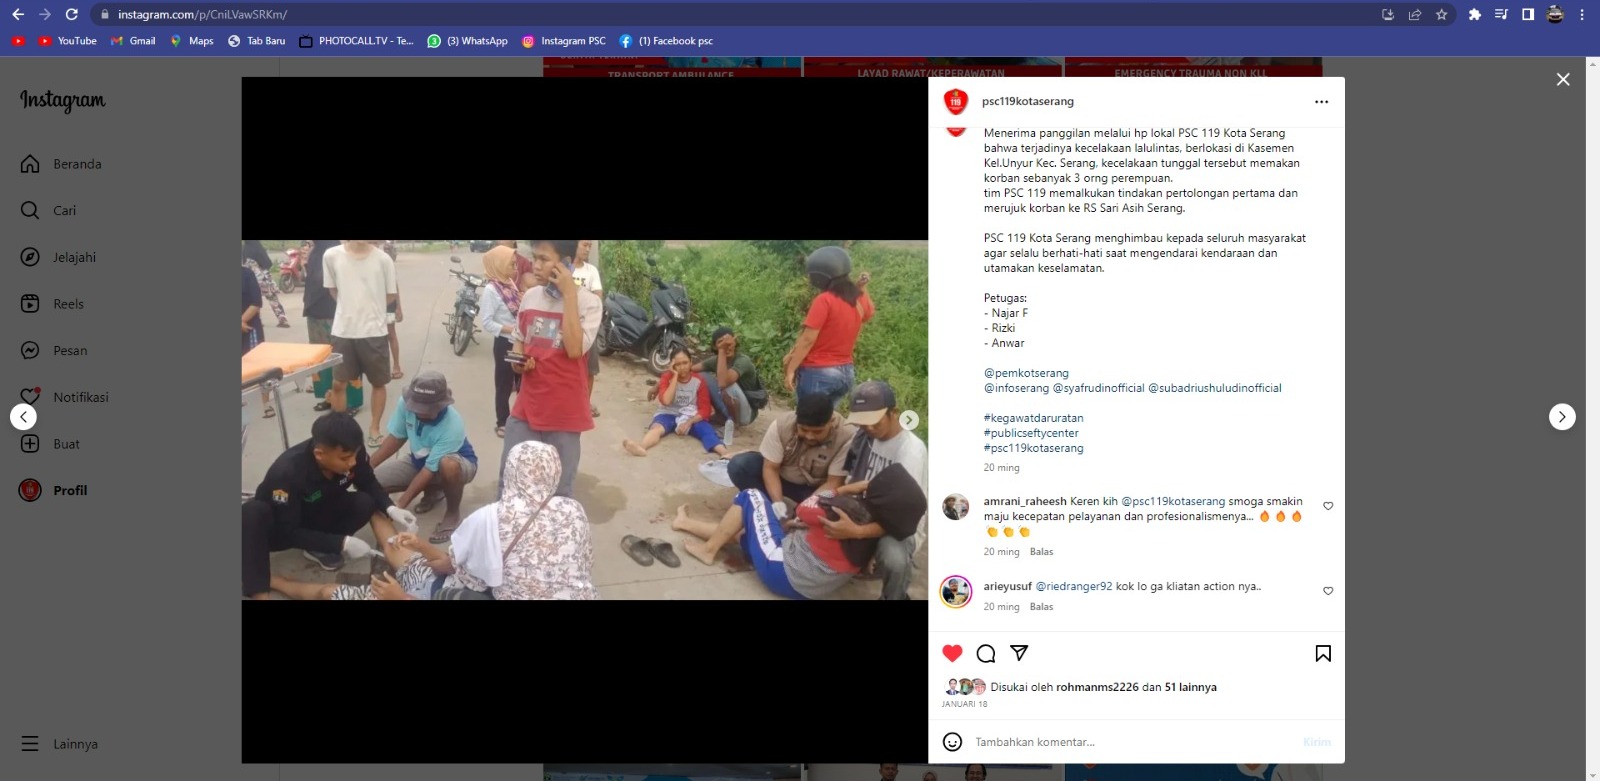Go forward in browser

(45, 14)
